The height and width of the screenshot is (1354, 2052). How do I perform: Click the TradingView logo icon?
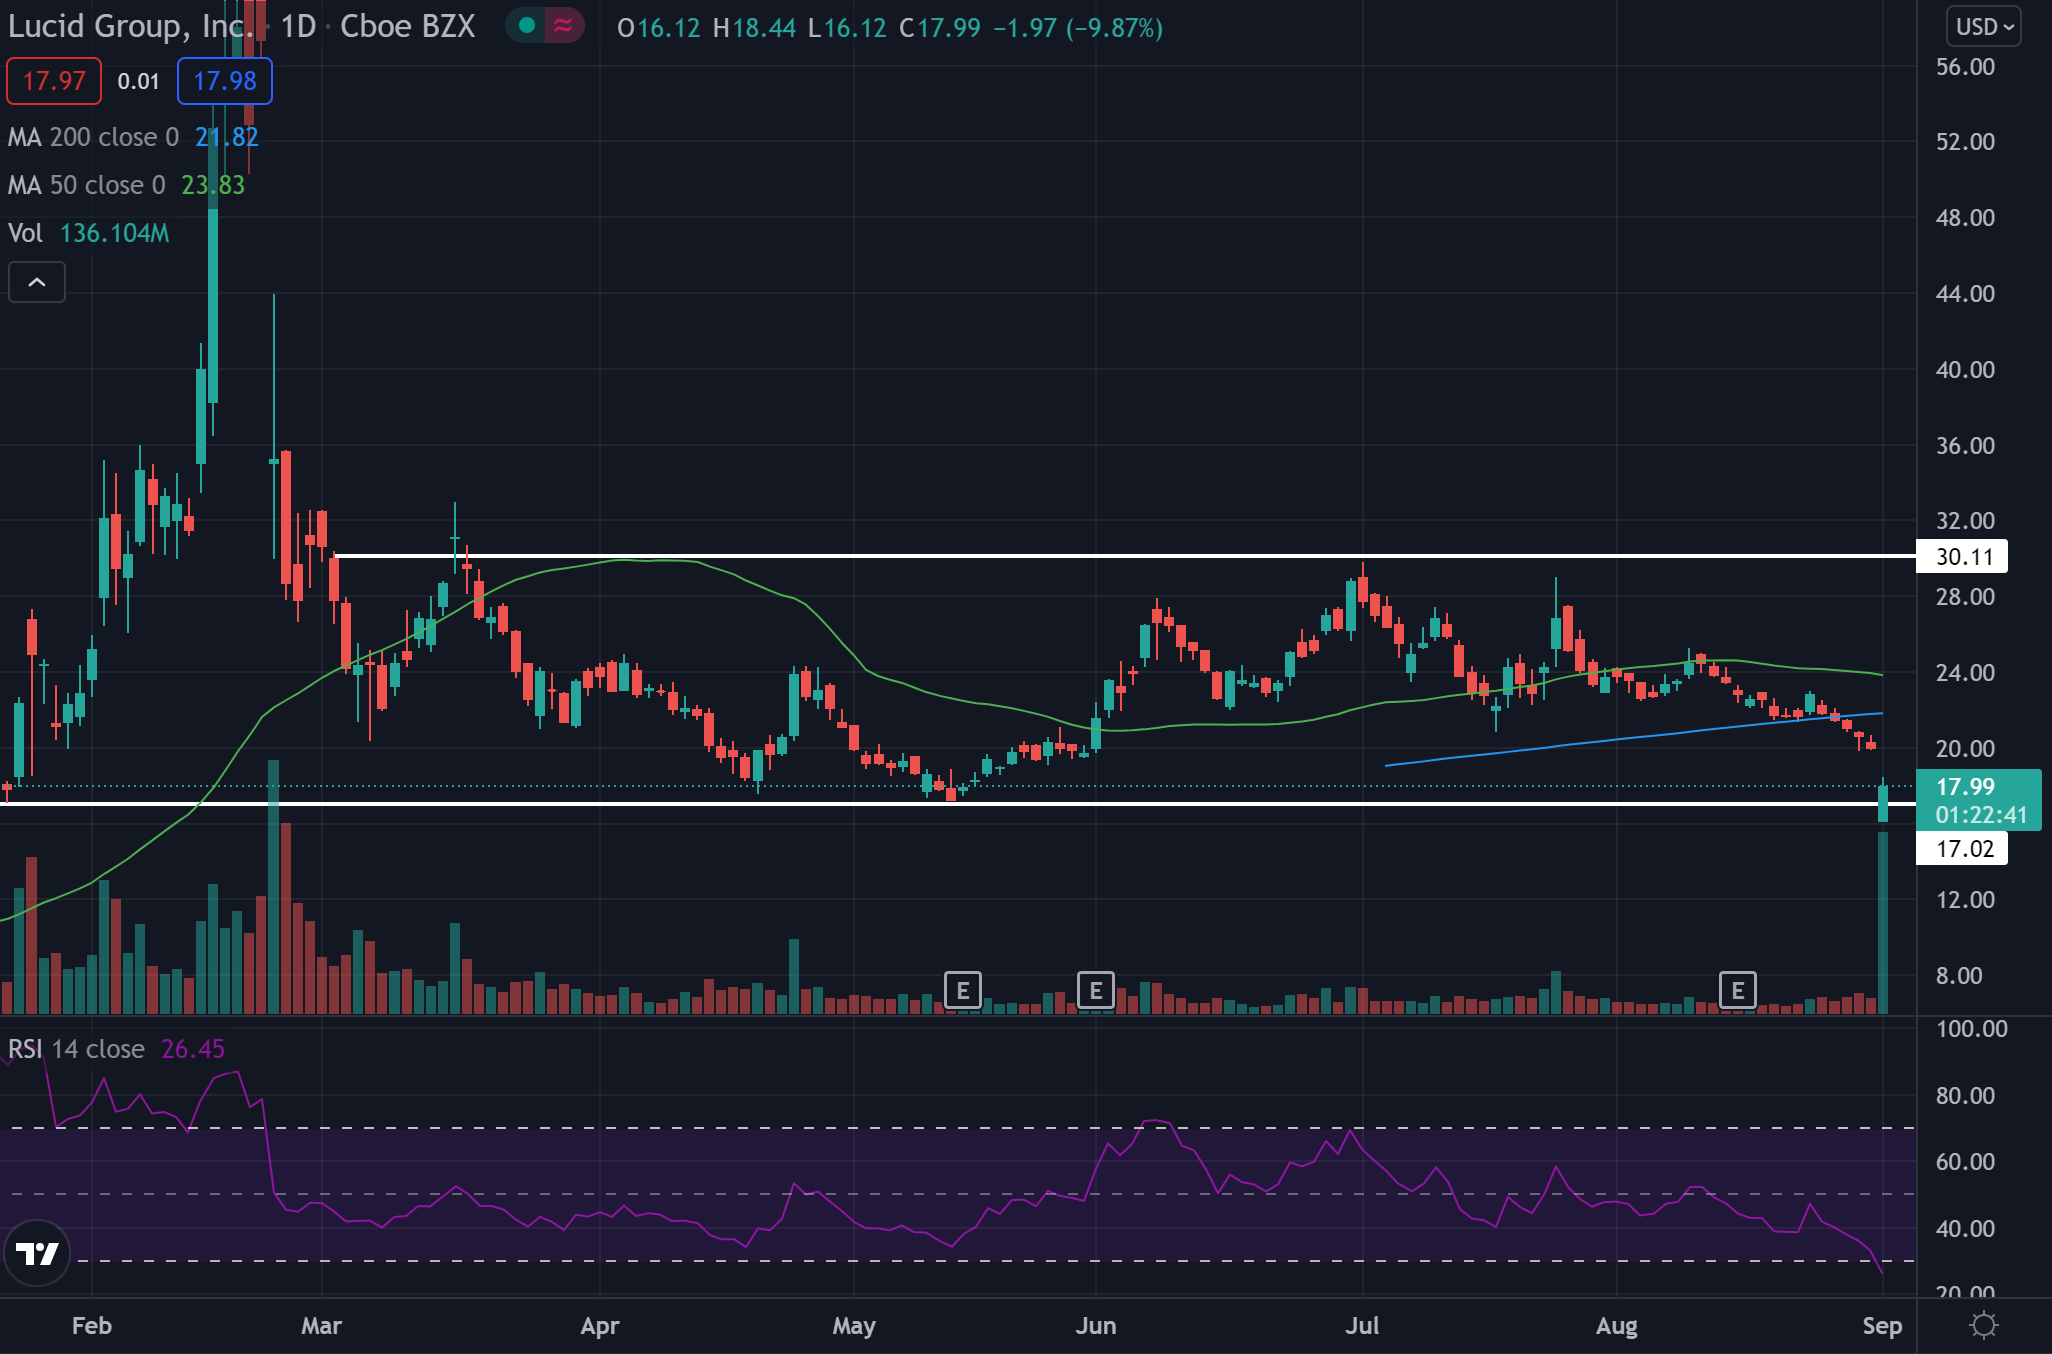click(37, 1253)
